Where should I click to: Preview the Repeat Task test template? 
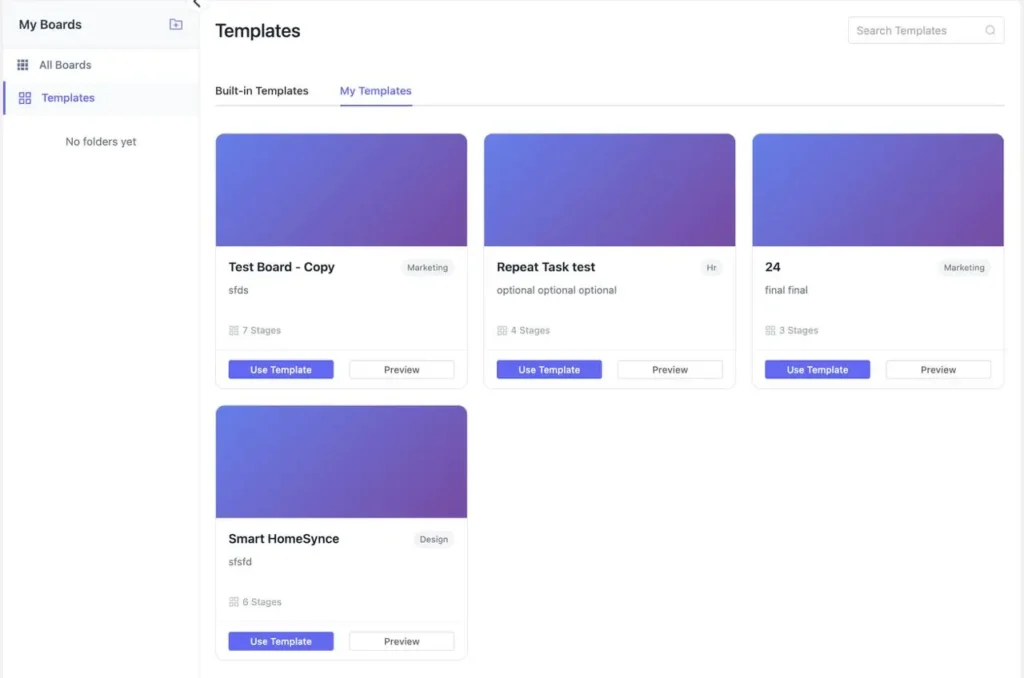pos(669,369)
